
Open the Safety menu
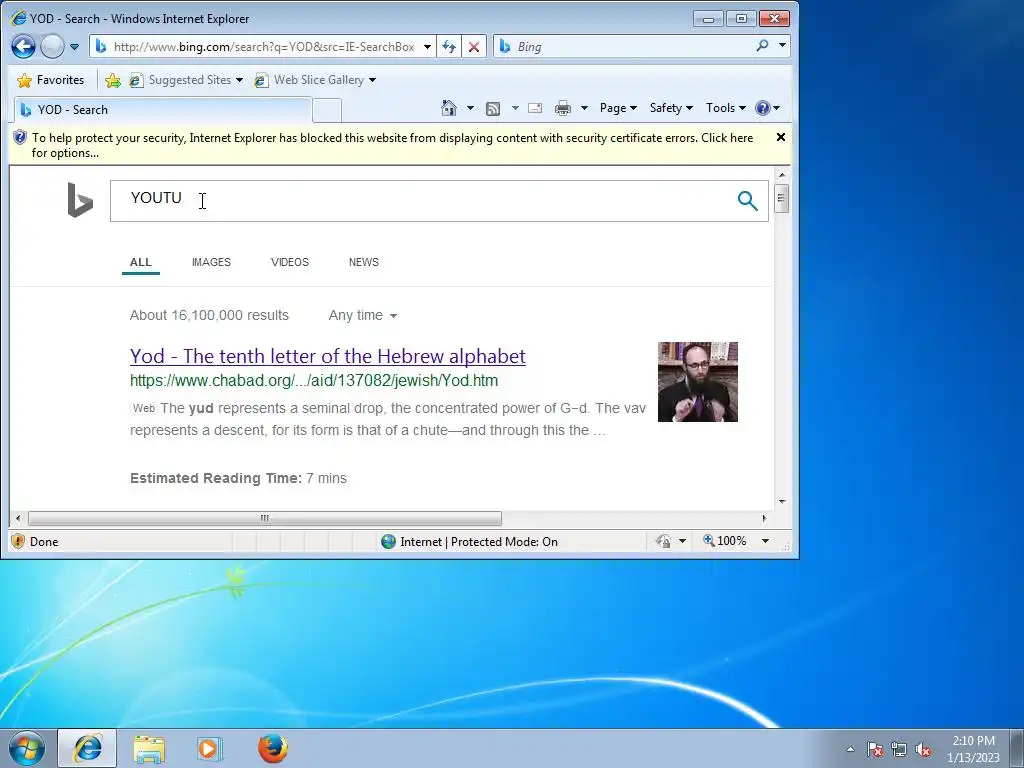(x=671, y=108)
